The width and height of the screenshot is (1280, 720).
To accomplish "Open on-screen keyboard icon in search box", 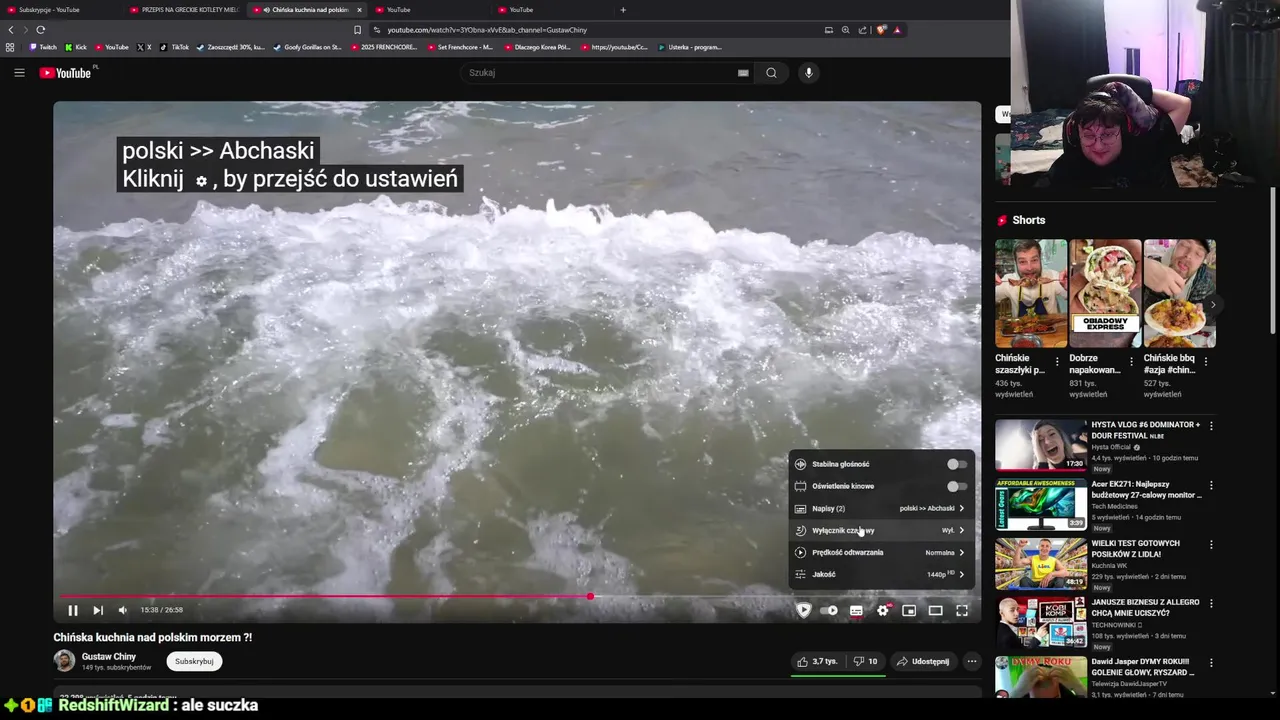I will (x=743, y=73).
